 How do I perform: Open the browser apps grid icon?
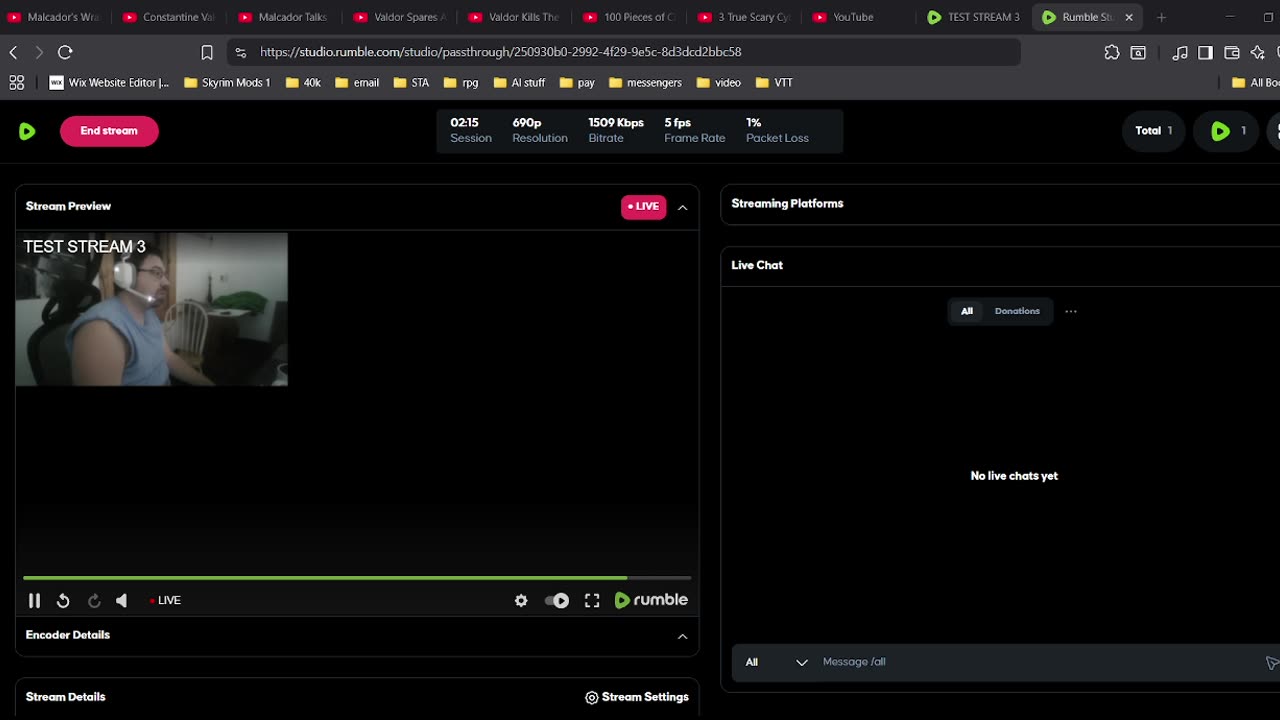coord(16,83)
